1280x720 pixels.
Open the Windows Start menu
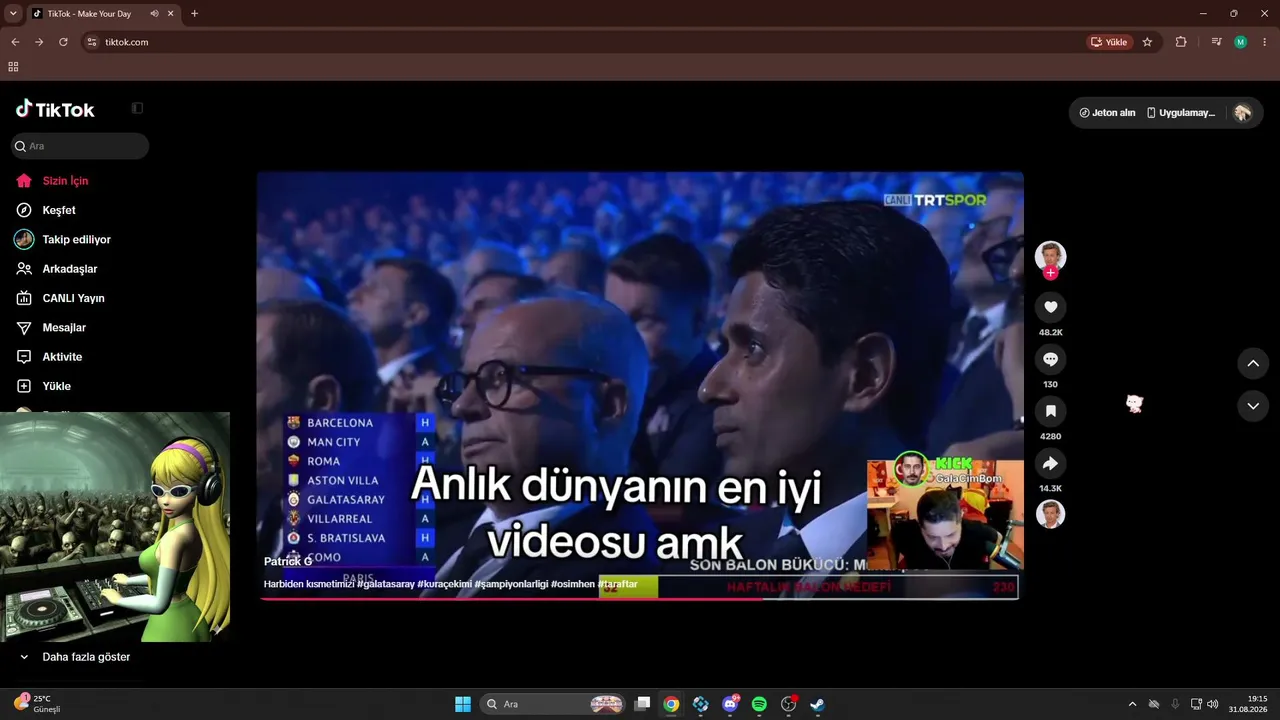pos(463,704)
